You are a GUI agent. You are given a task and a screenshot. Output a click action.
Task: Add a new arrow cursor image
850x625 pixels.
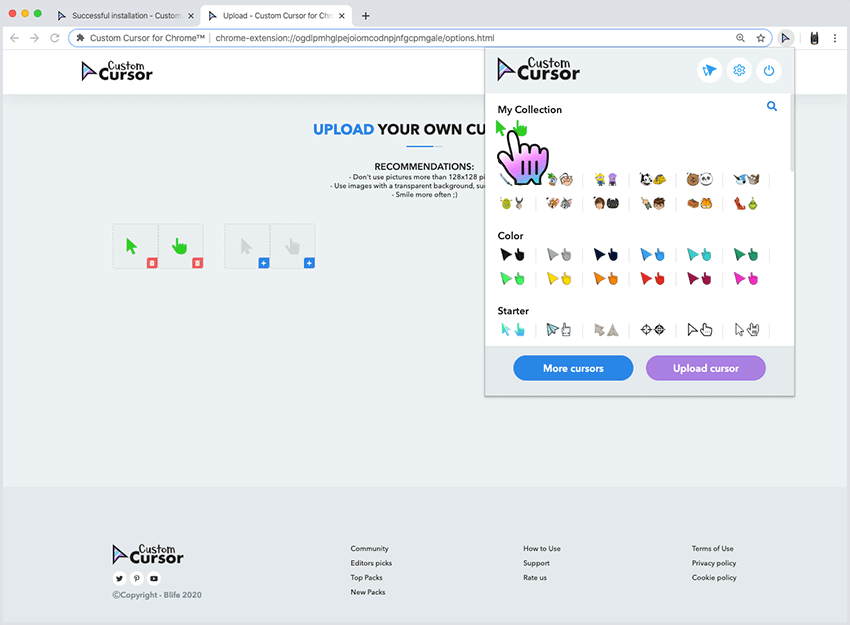coord(263,263)
